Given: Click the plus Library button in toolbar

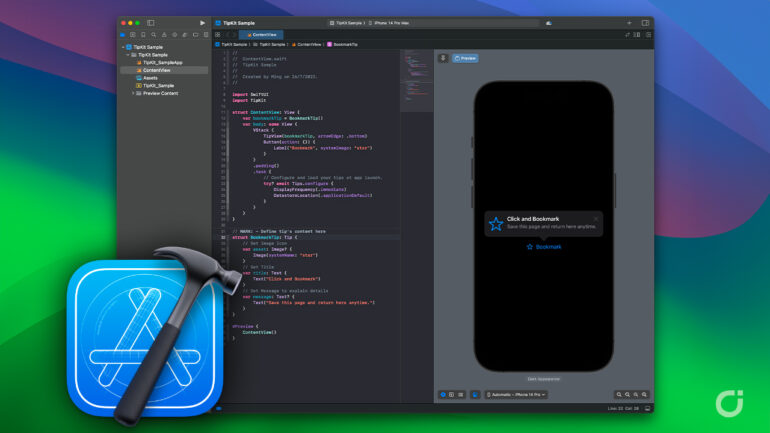Looking at the screenshot, I should [x=629, y=22].
